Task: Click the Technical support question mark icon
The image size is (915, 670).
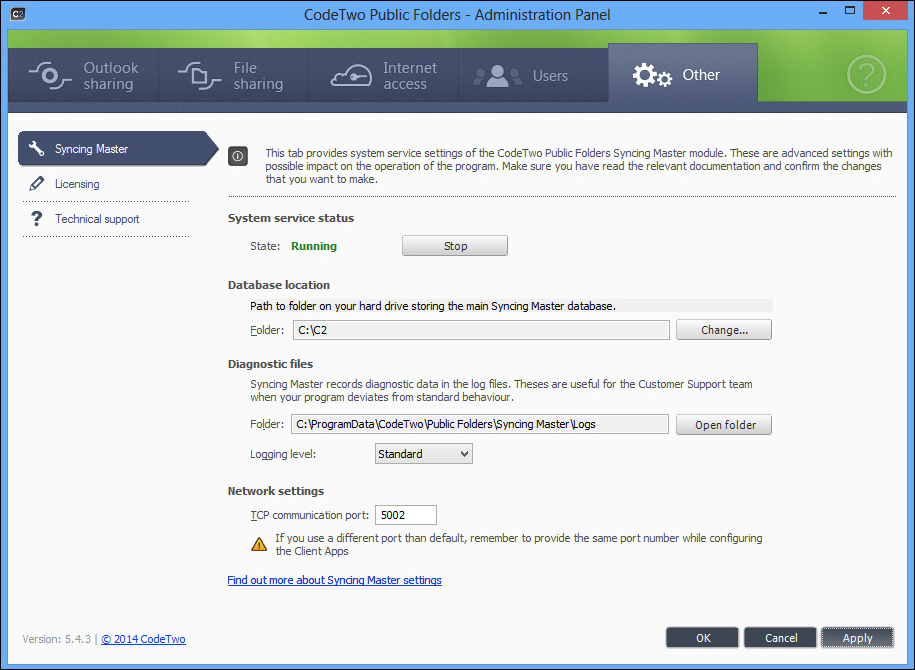Action: point(36,218)
